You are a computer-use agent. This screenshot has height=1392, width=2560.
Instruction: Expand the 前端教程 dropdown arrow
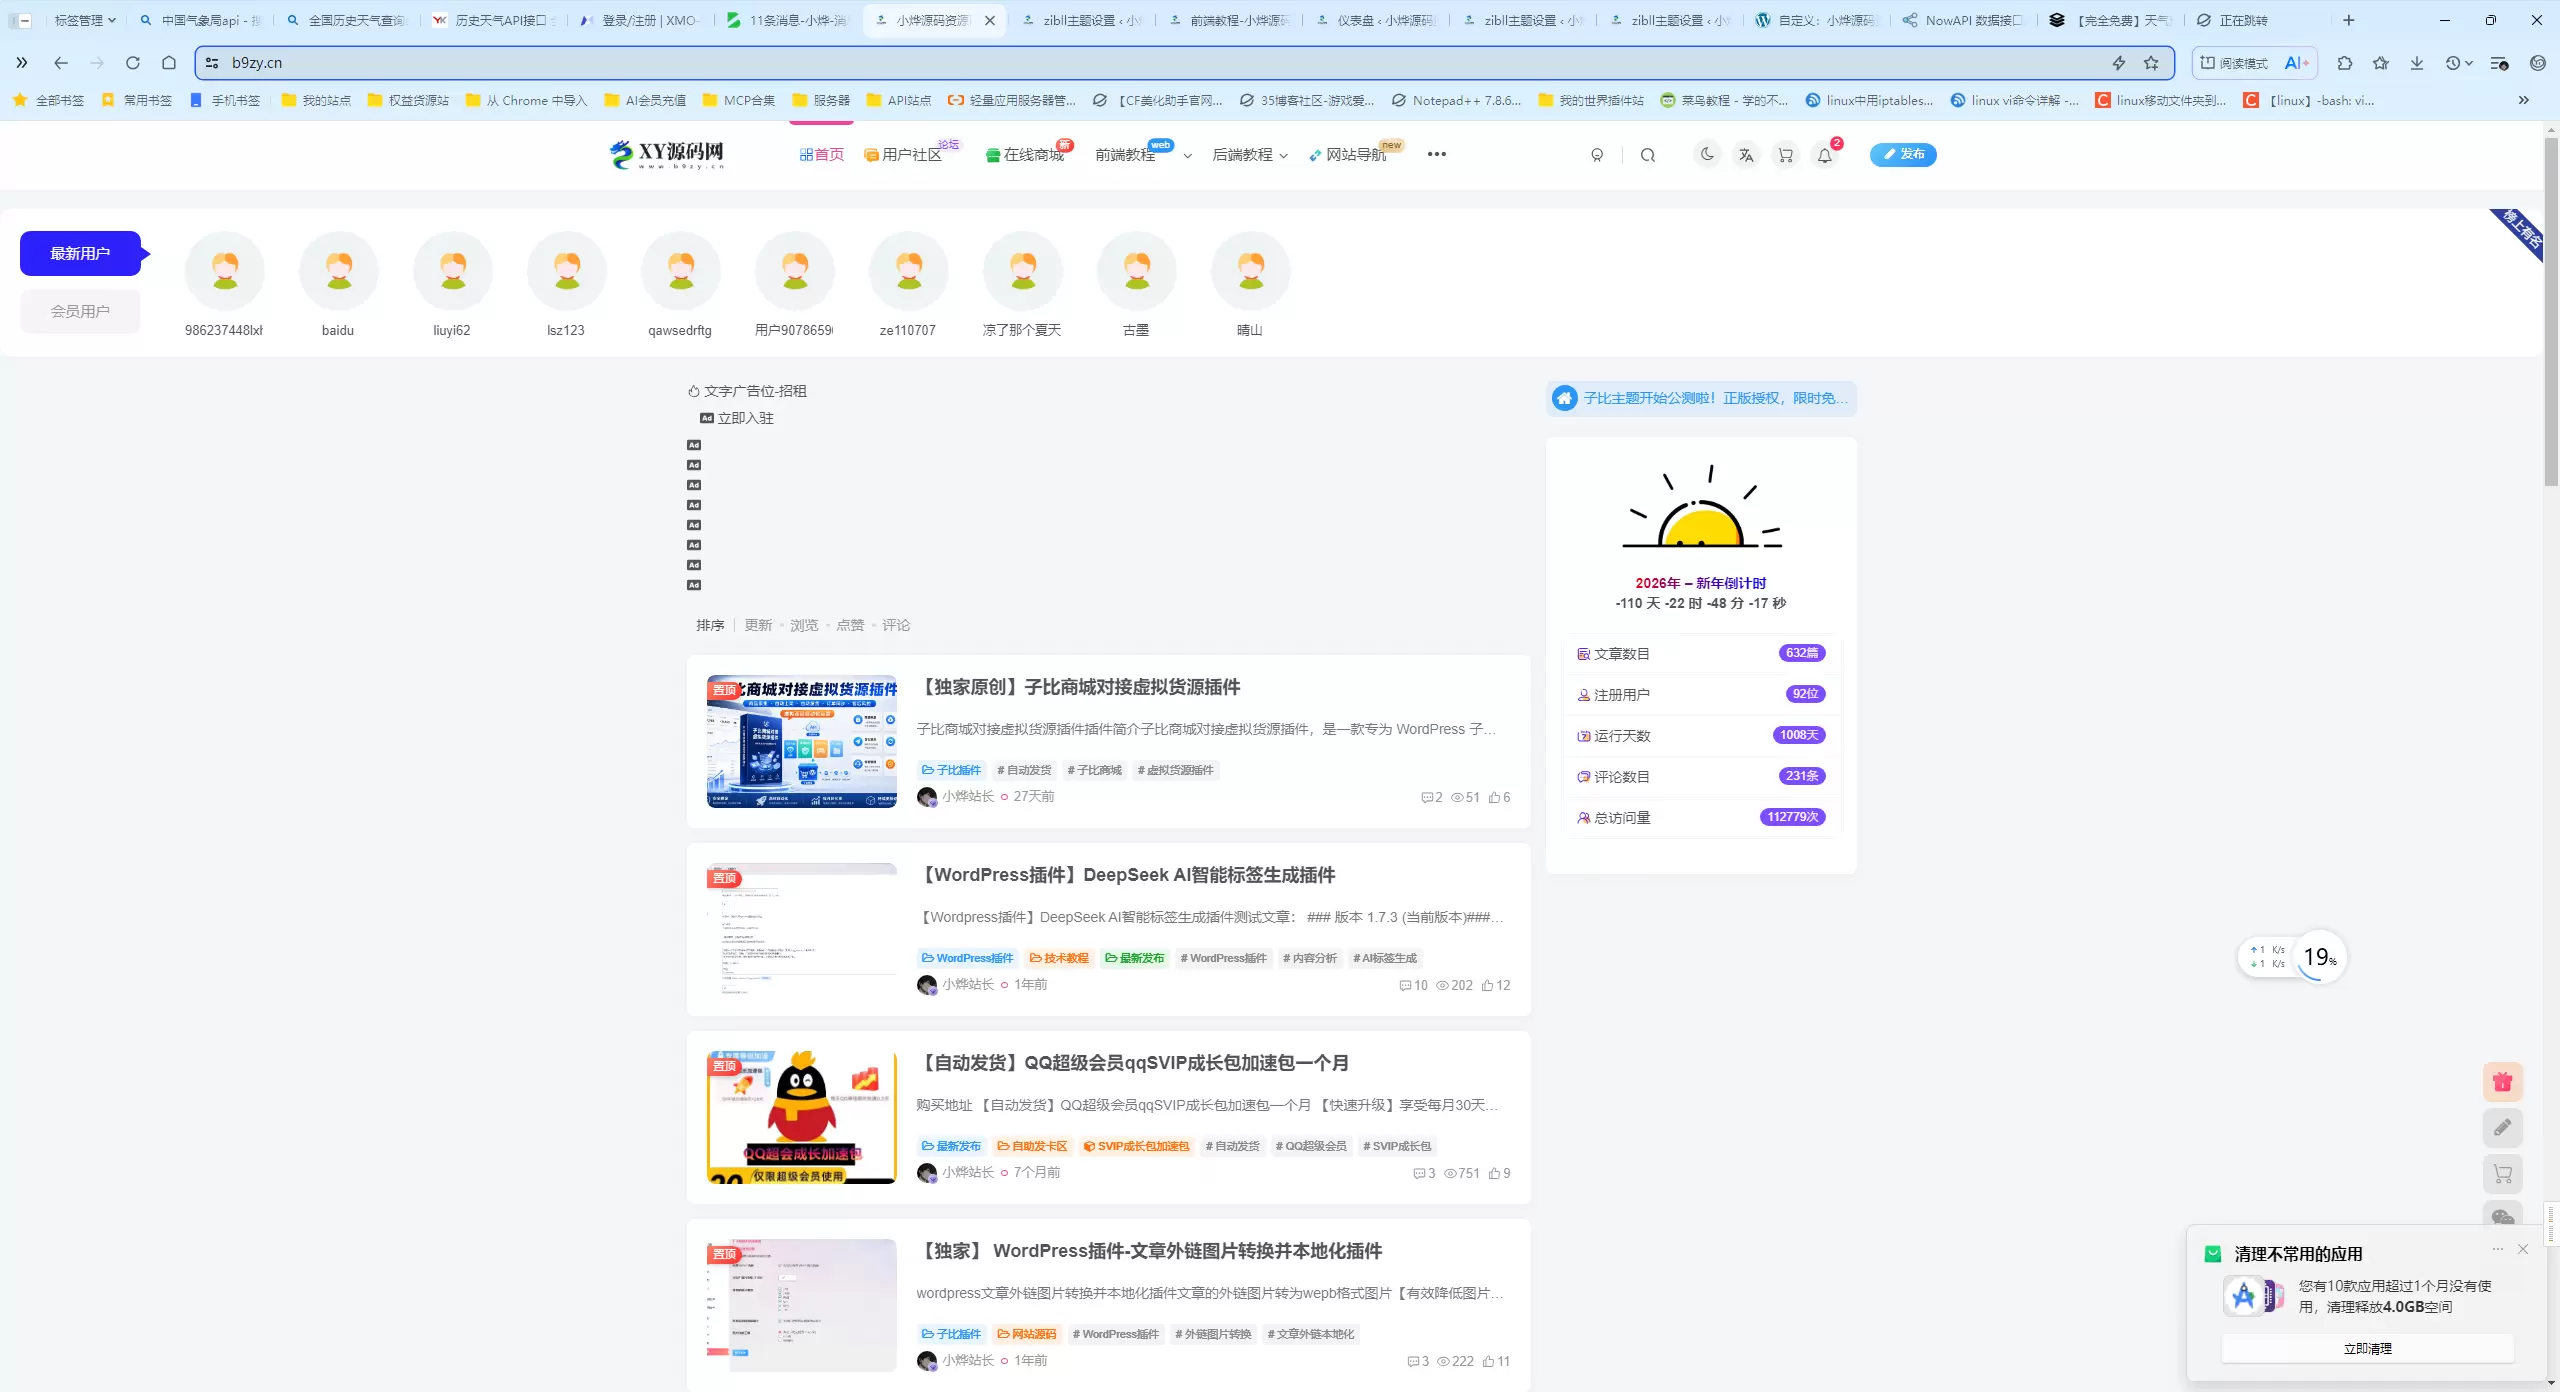point(1188,156)
